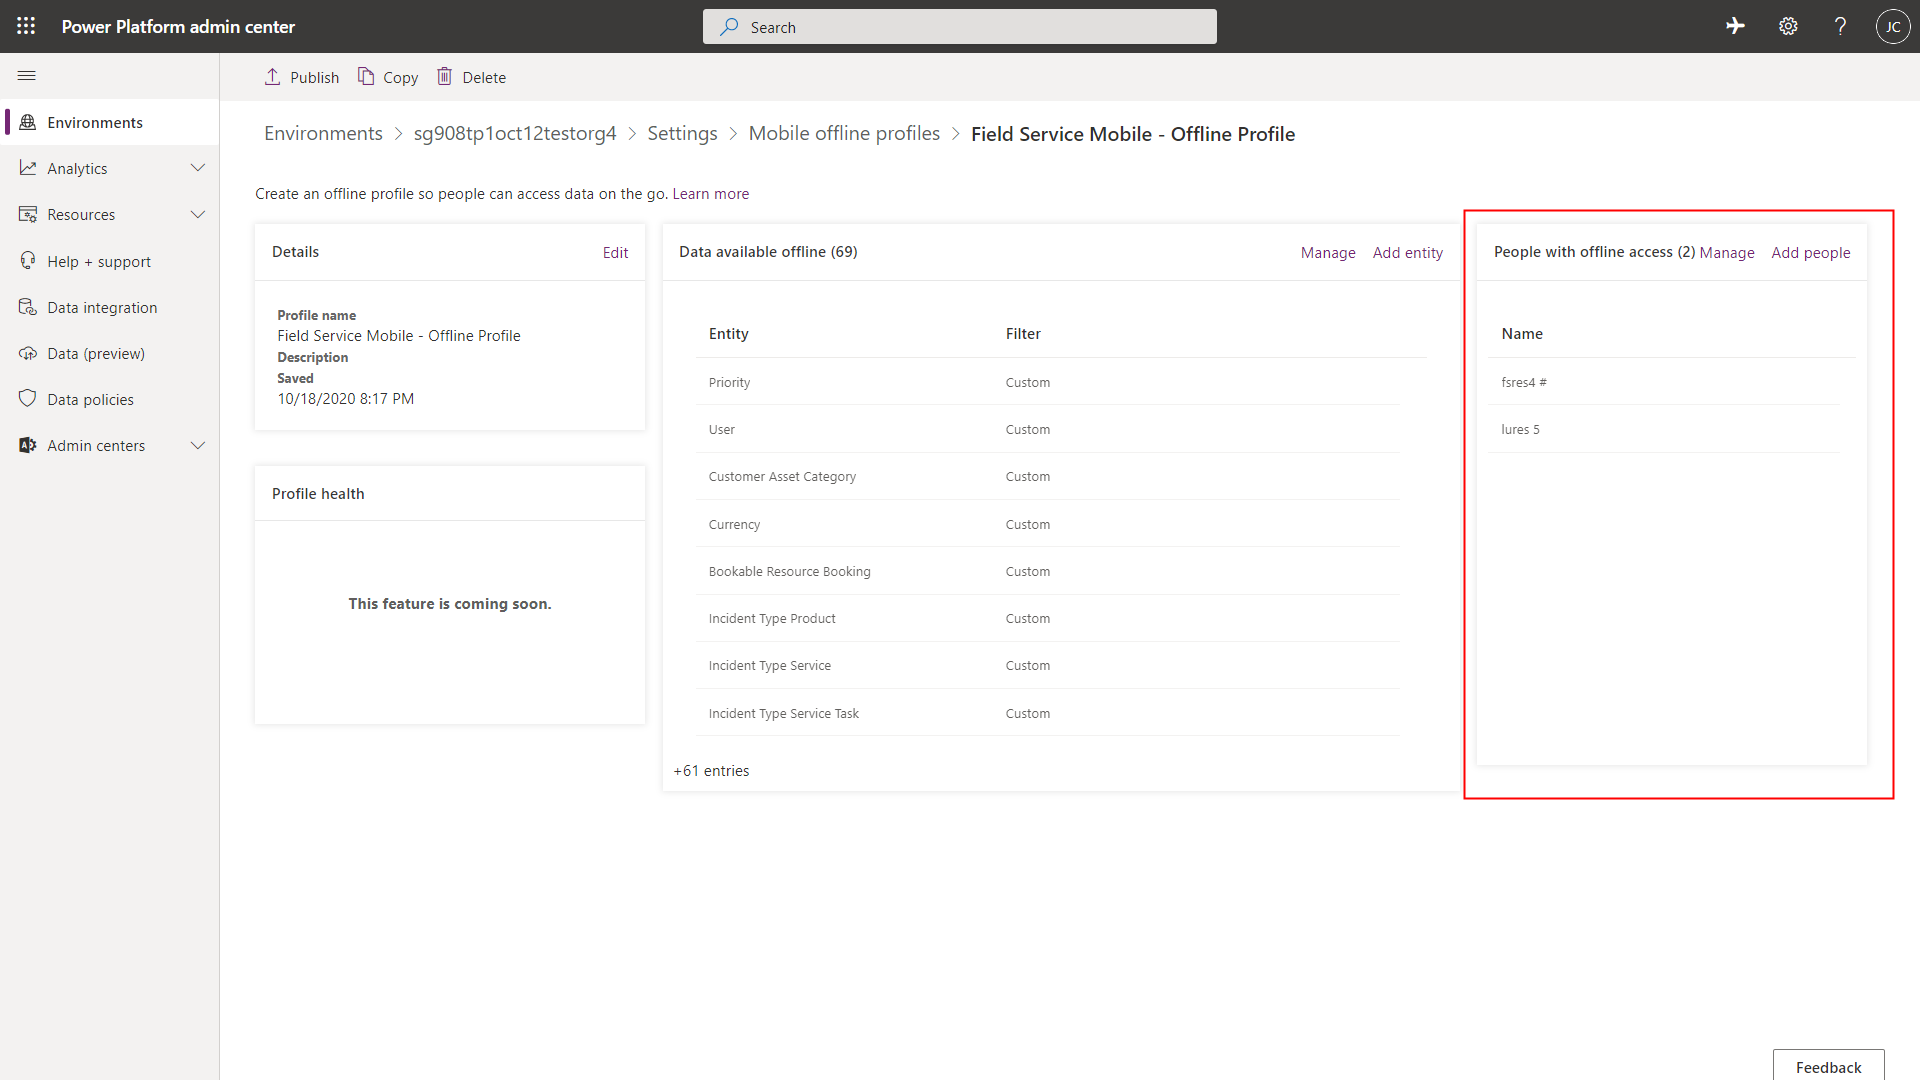Select the Incident Type Service row
Image resolution: width=1920 pixels, height=1080 pixels.
1047,665
